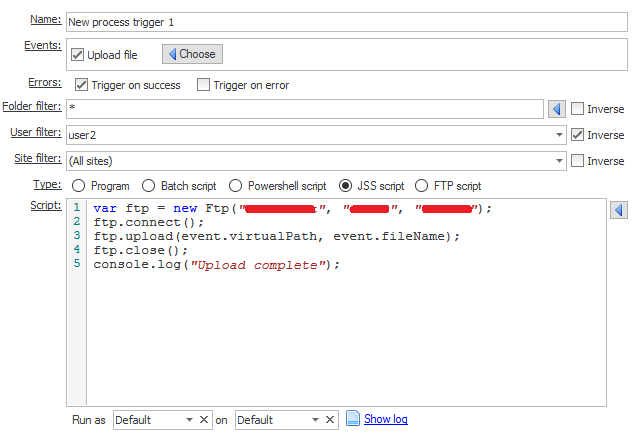Uncheck Inverse for User filter
Viewport: 634px width, 436px height.
click(x=577, y=135)
